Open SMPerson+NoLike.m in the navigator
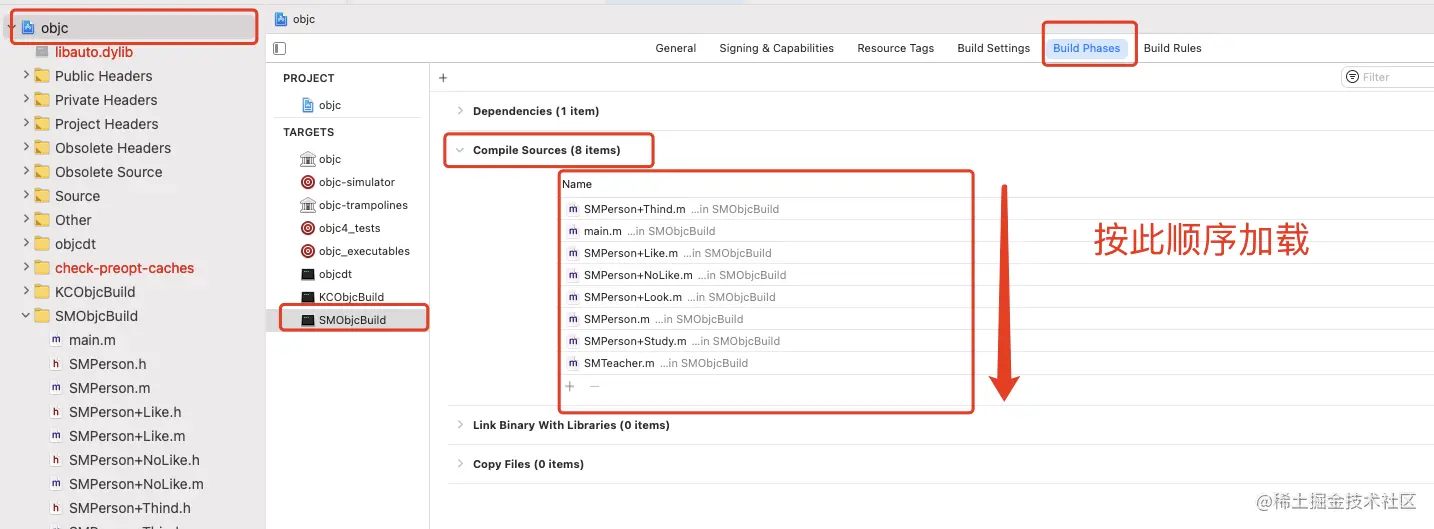Viewport: 1434px width, 529px height. click(x=136, y=484)
